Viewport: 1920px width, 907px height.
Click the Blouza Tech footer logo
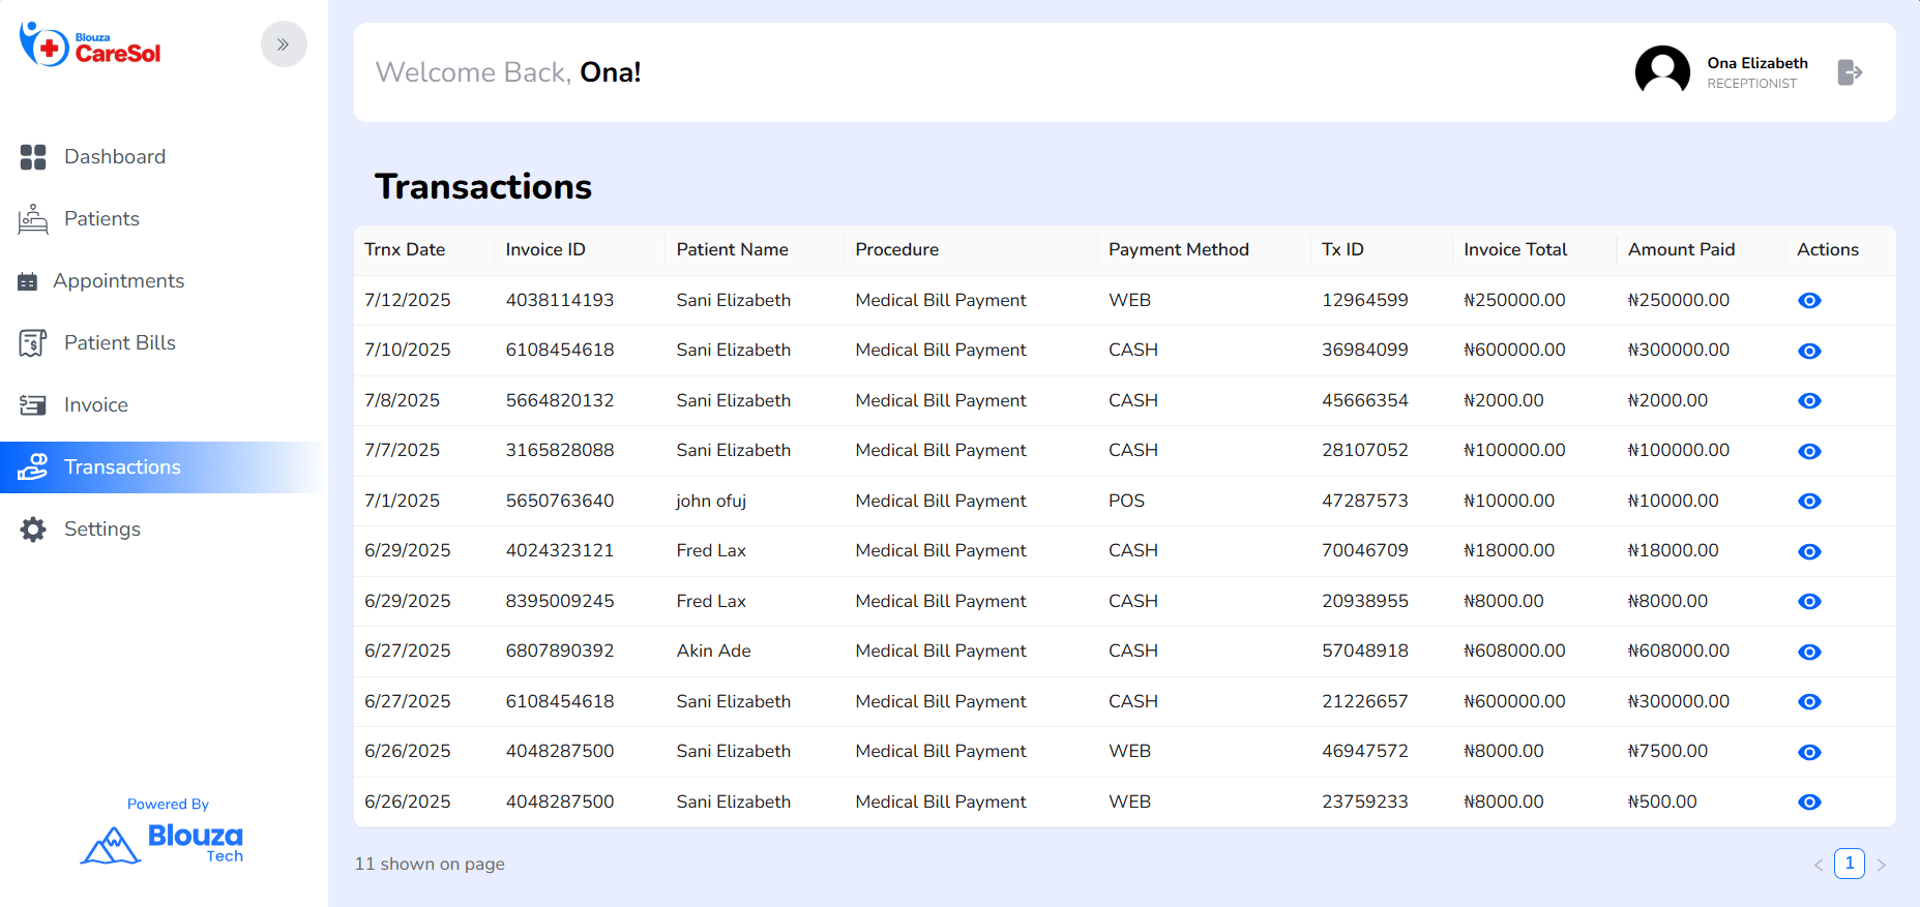pyautogui.click(x=163, y=843)
